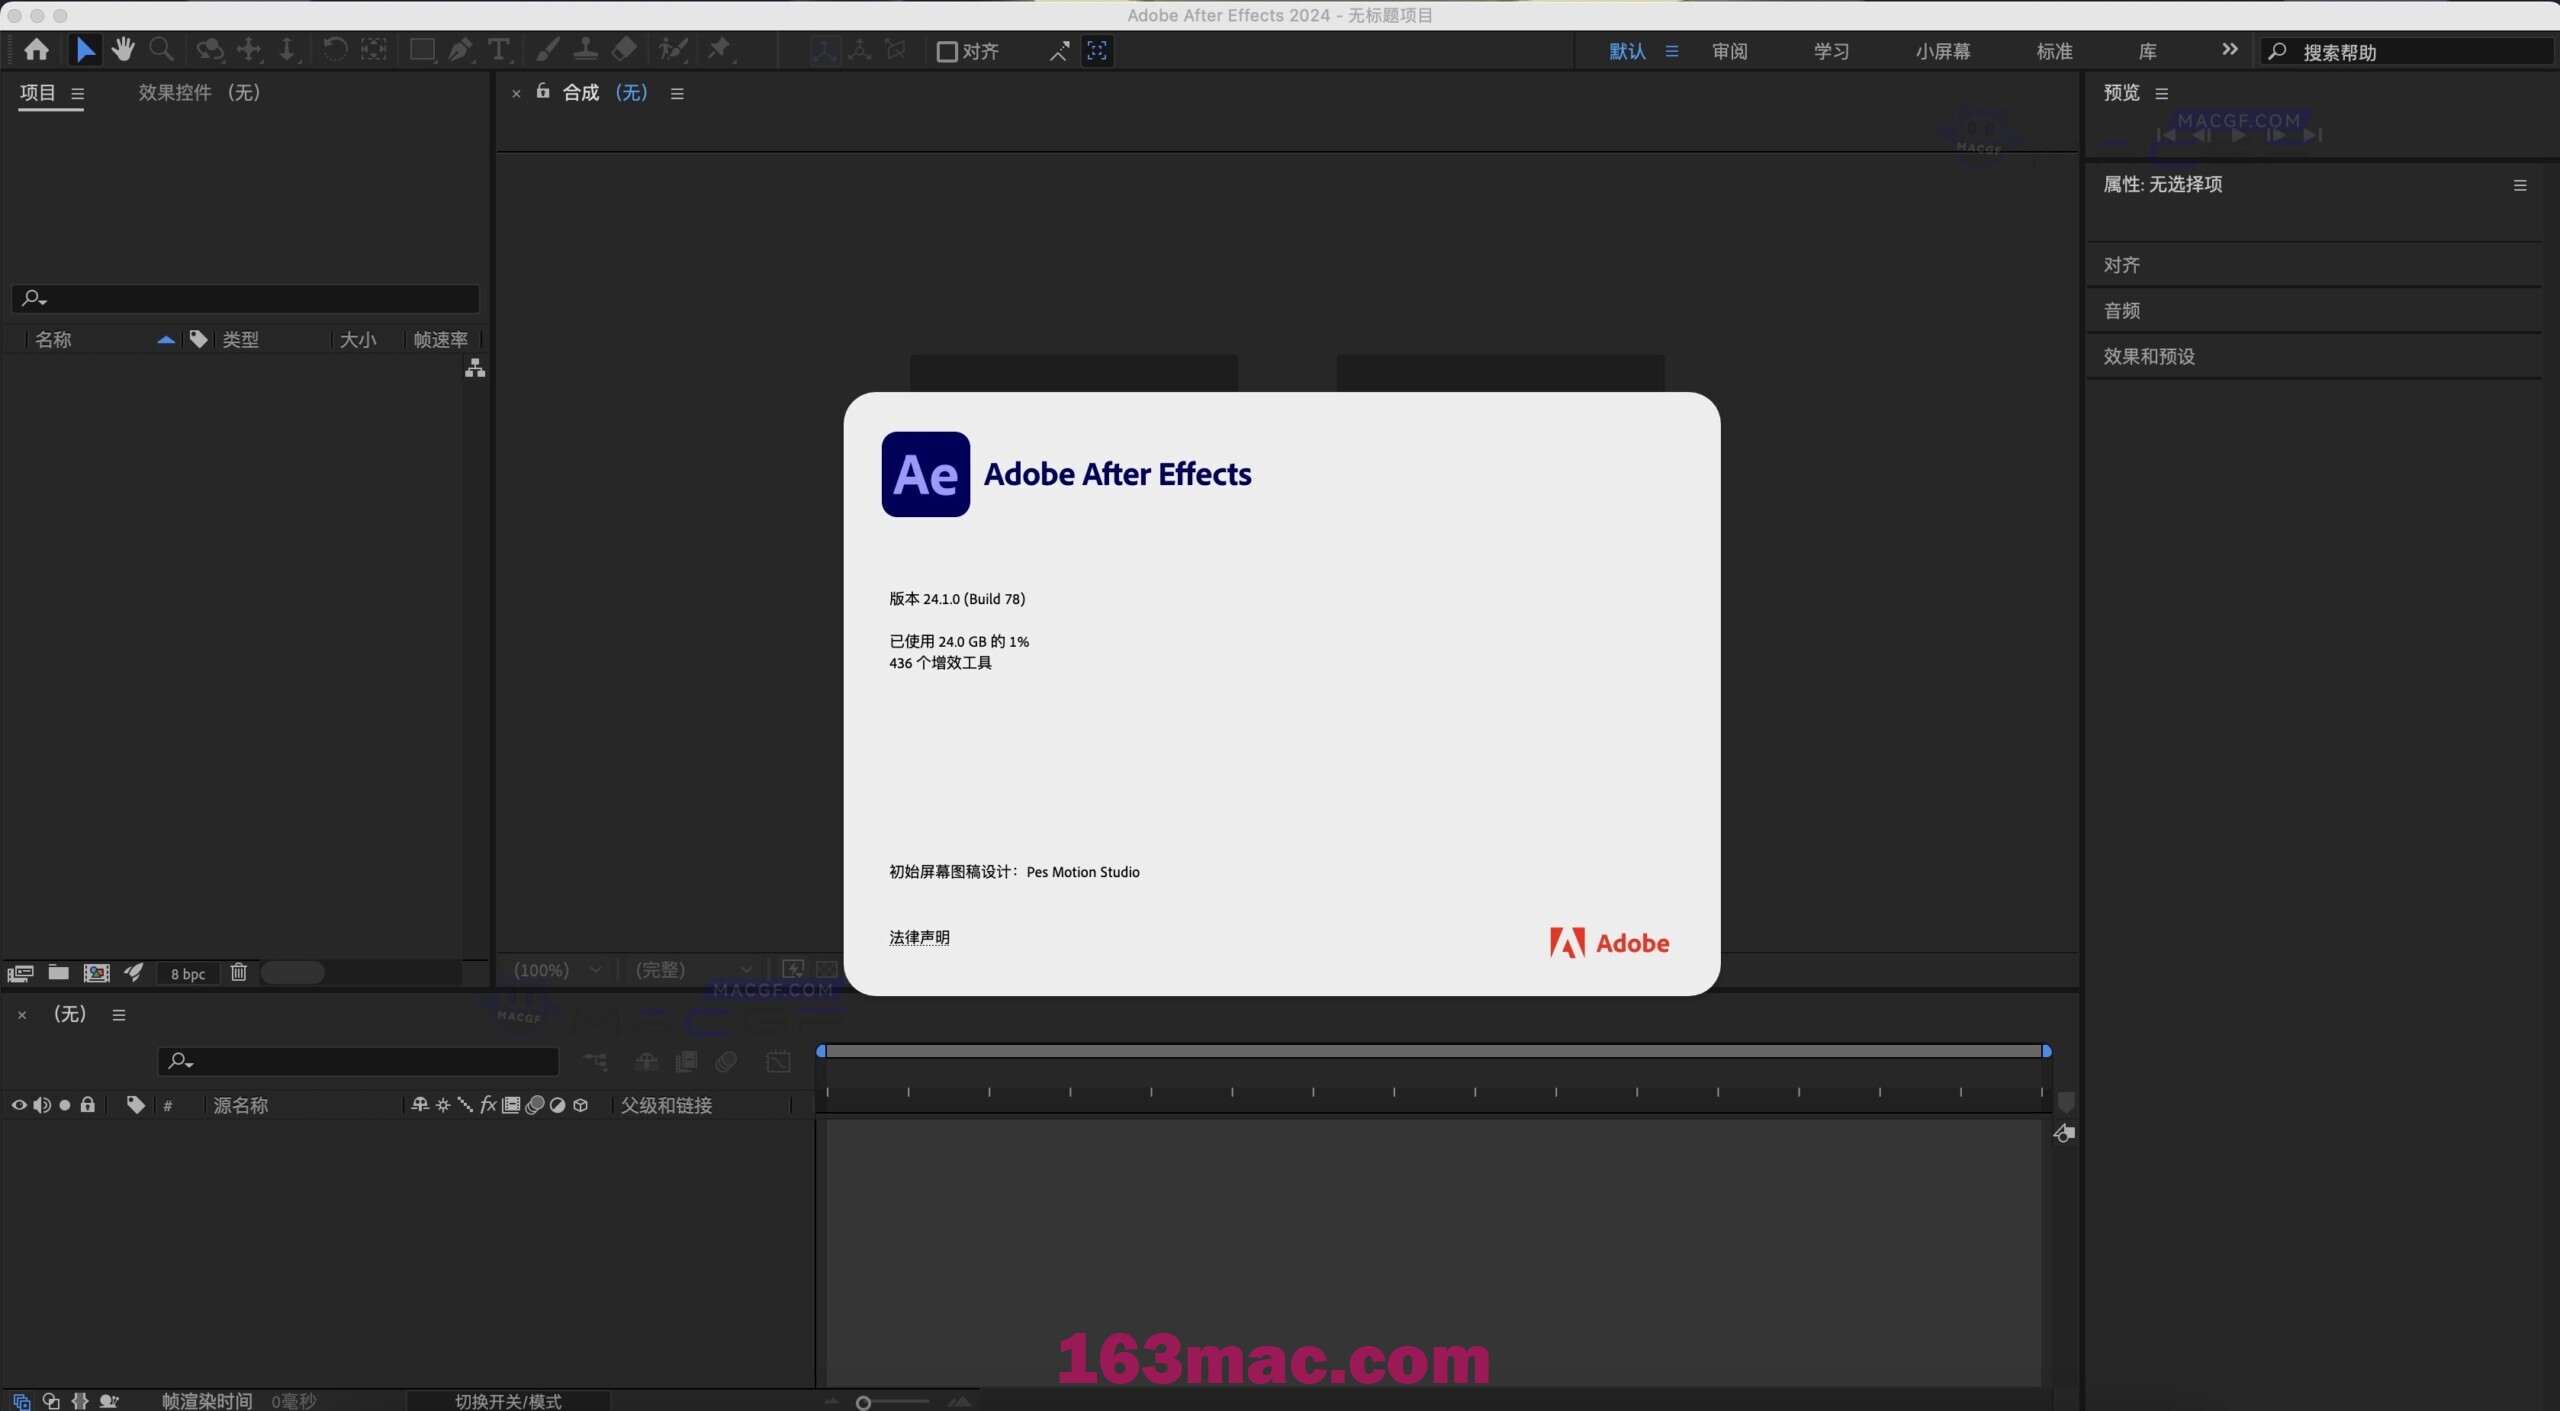Select the Zoom magnifier tool

[161, 50]
